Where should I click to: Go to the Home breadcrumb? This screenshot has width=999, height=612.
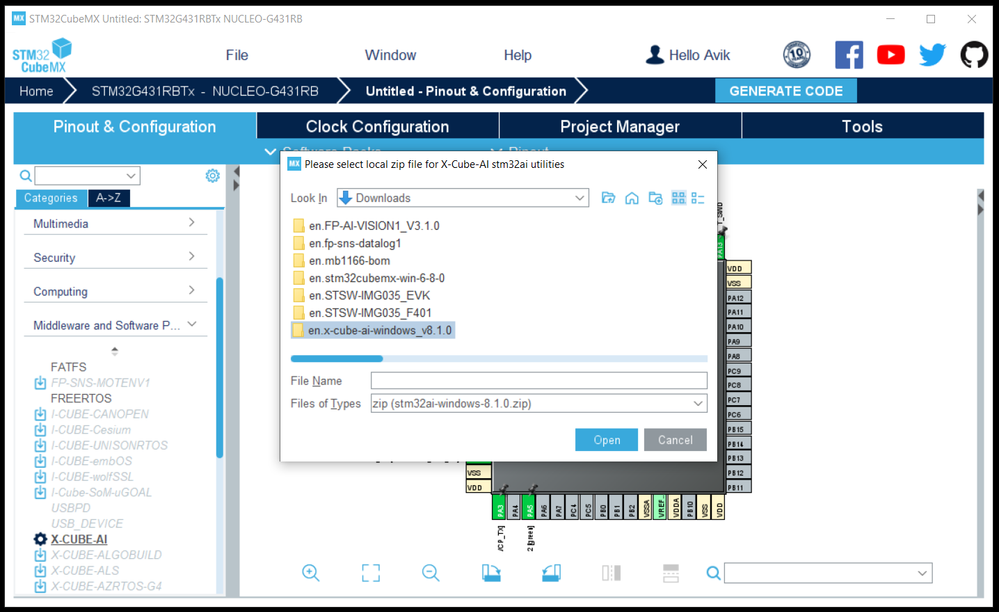pyautogui.click(x=36, y=91)
